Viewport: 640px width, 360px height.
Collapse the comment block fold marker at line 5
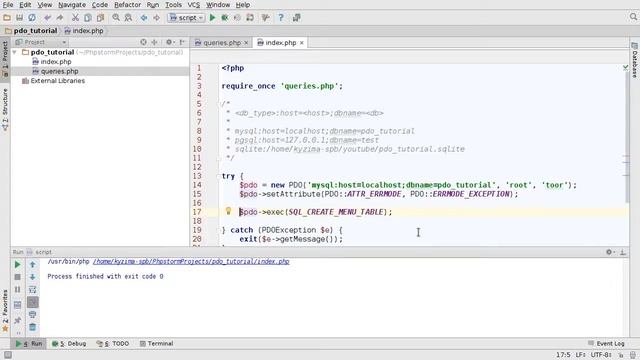[x=219, y=104]
